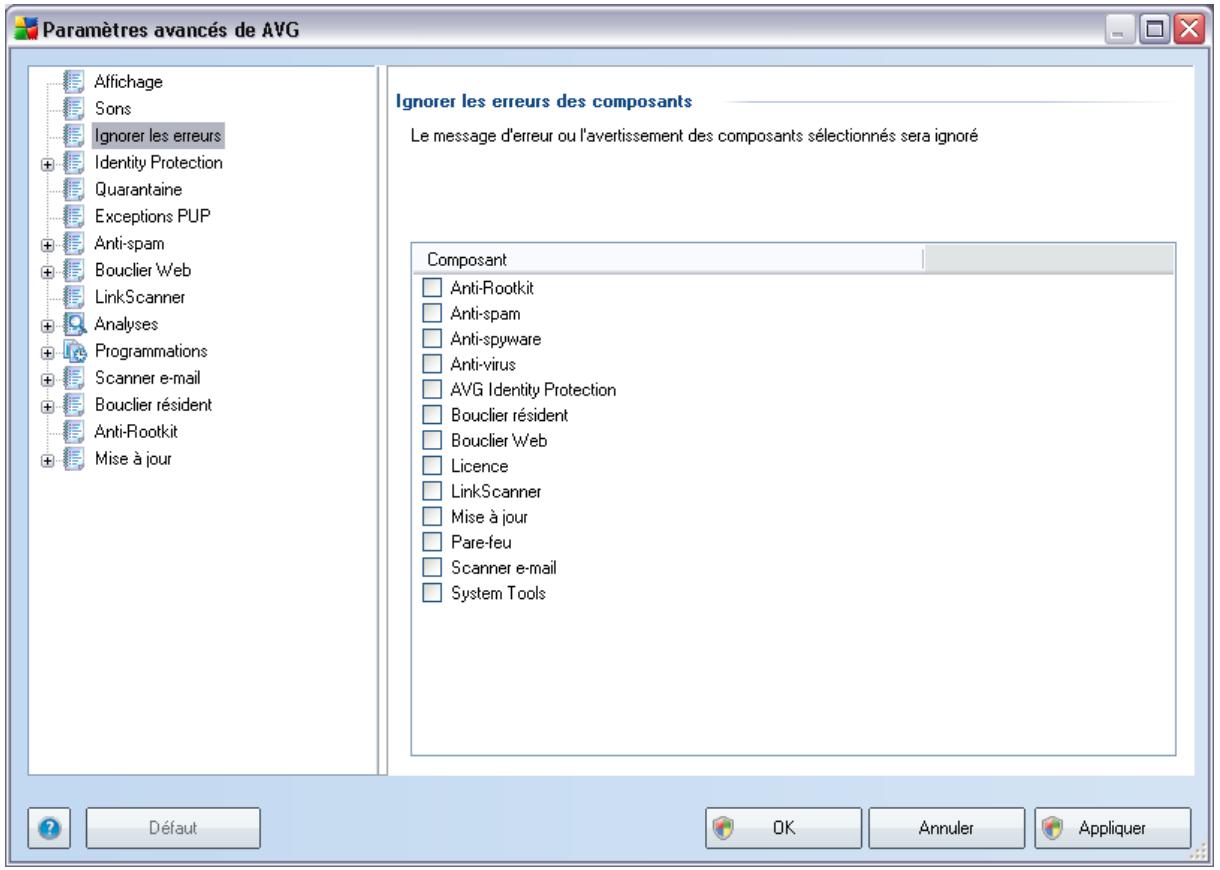Check the LinkScanner component box

431,492
